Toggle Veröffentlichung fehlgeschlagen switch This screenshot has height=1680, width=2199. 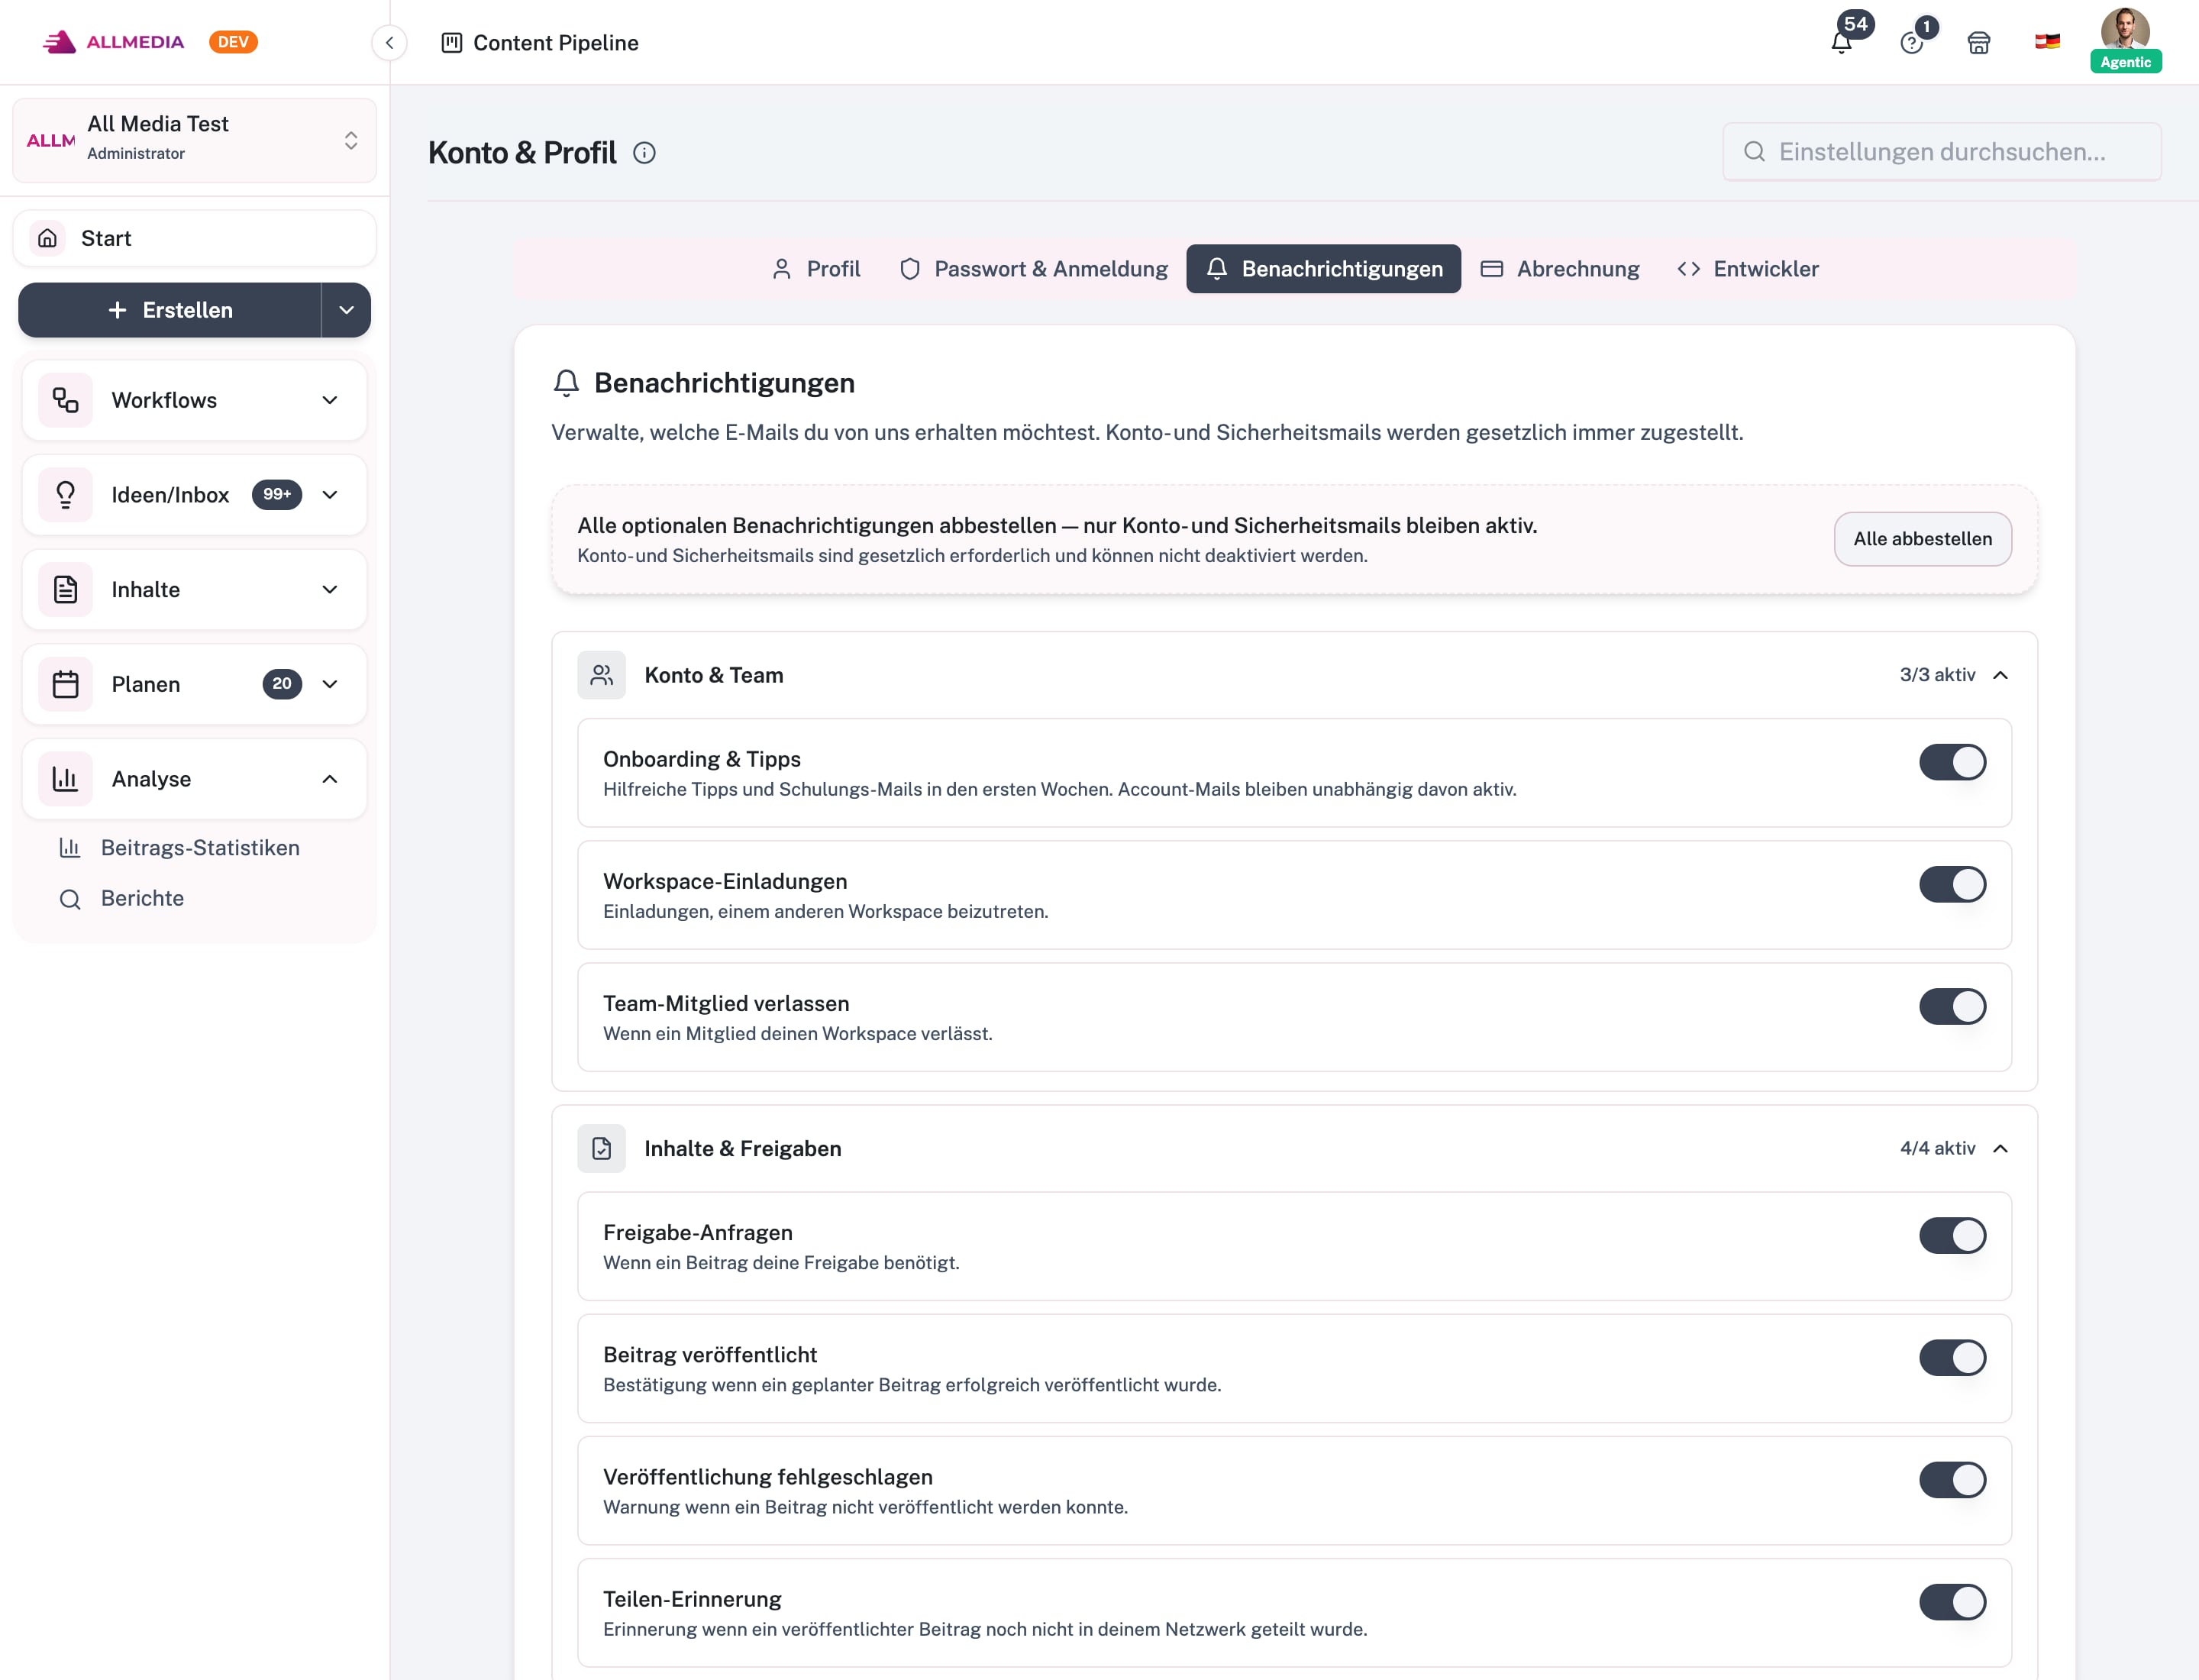[x=1952, y=1479]
